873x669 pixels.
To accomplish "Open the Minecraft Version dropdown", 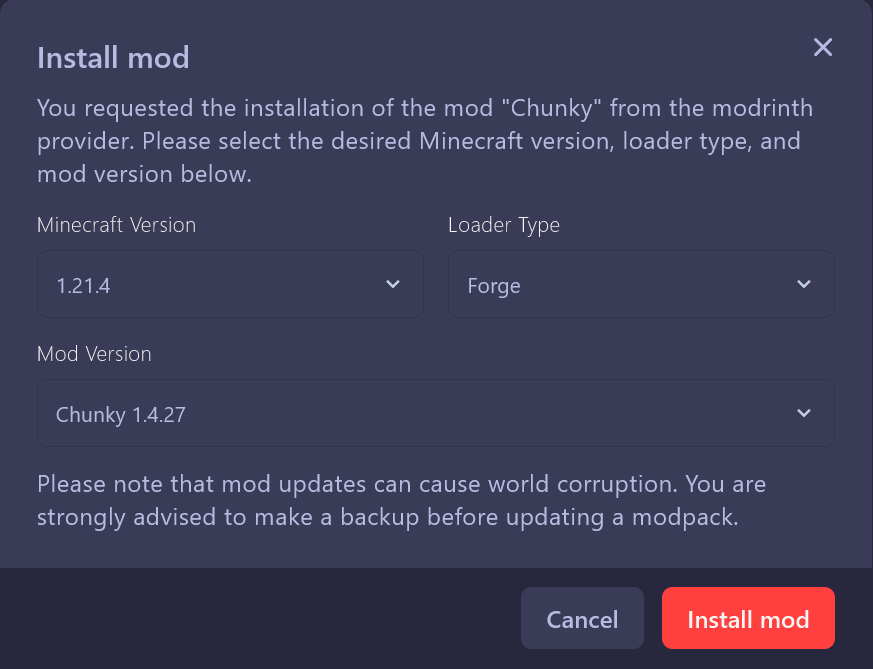I will click(230, 285).
